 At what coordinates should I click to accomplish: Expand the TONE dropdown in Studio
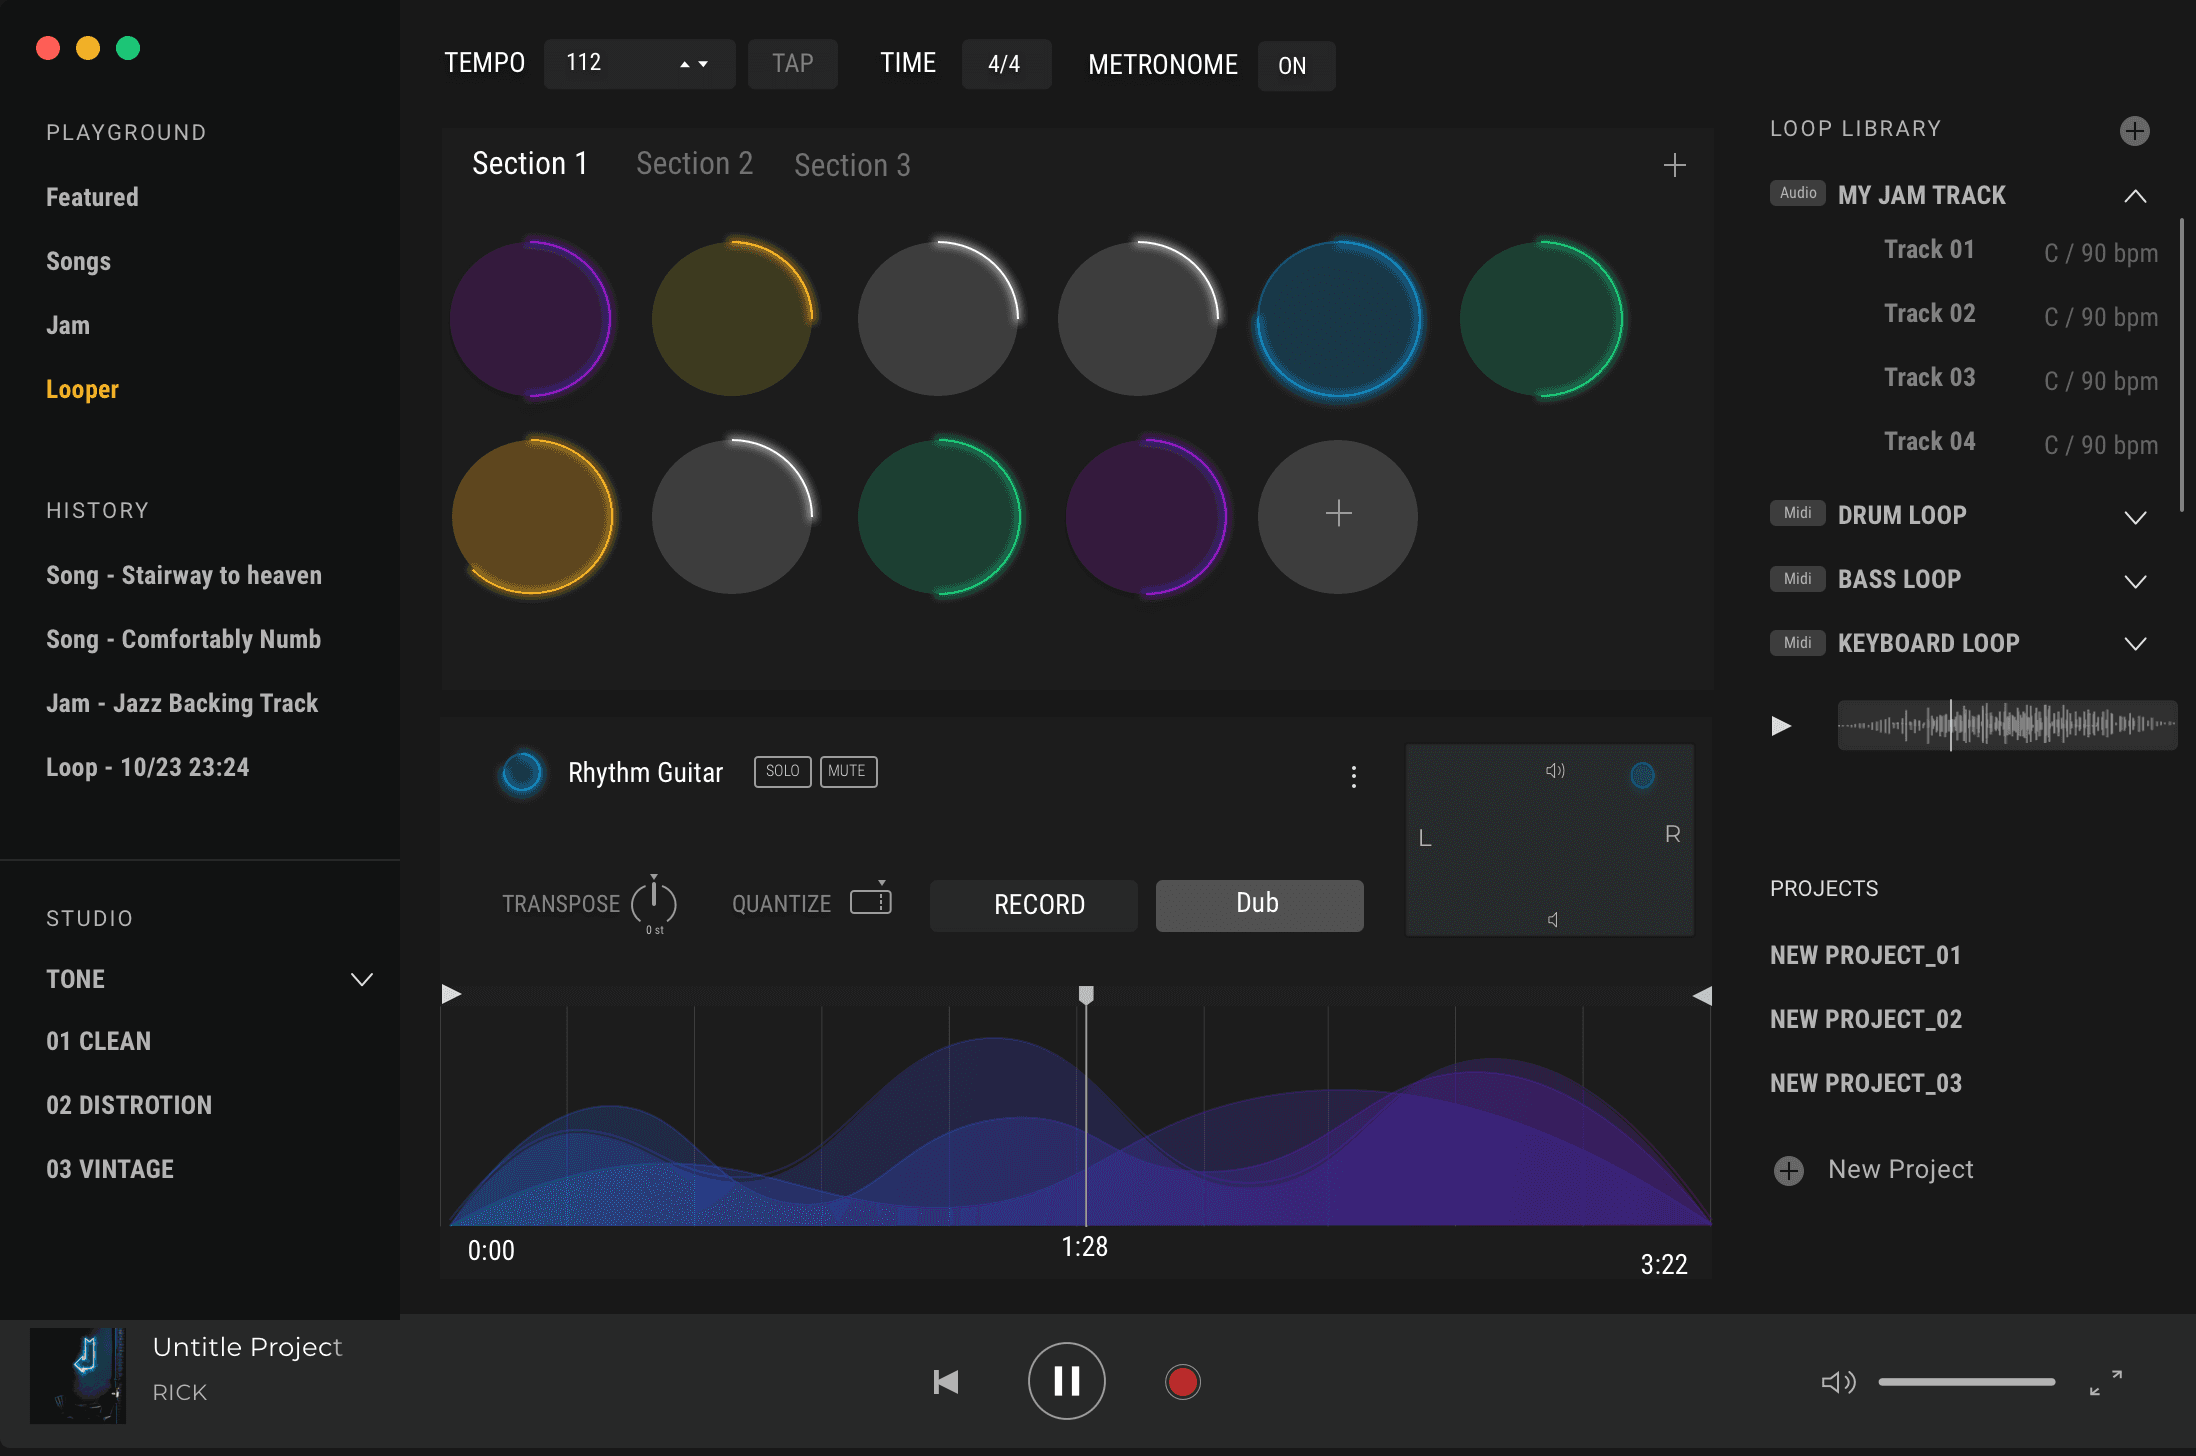click(361, 979)
